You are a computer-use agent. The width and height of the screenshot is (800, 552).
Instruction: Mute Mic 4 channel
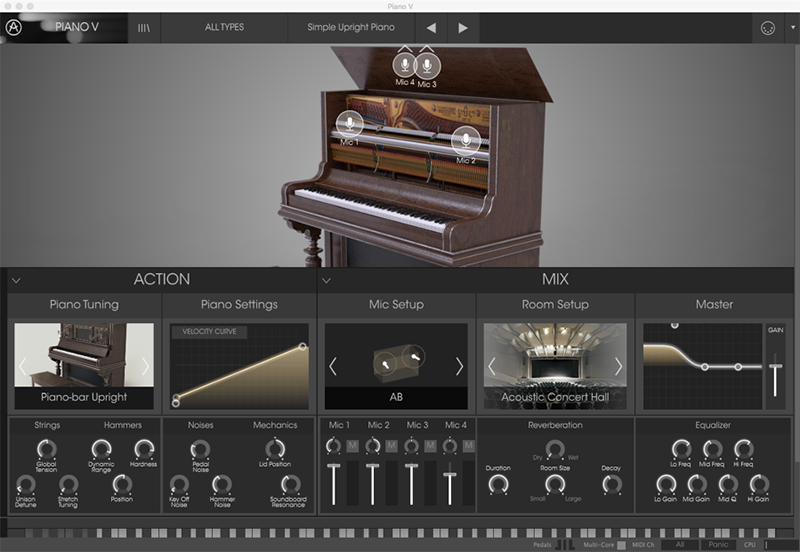coord(468,446)
